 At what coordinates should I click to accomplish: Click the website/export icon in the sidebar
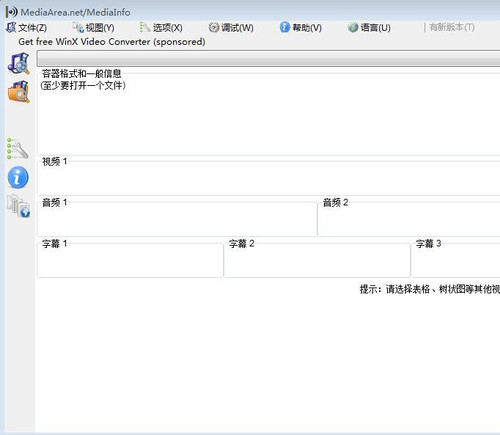19,206
